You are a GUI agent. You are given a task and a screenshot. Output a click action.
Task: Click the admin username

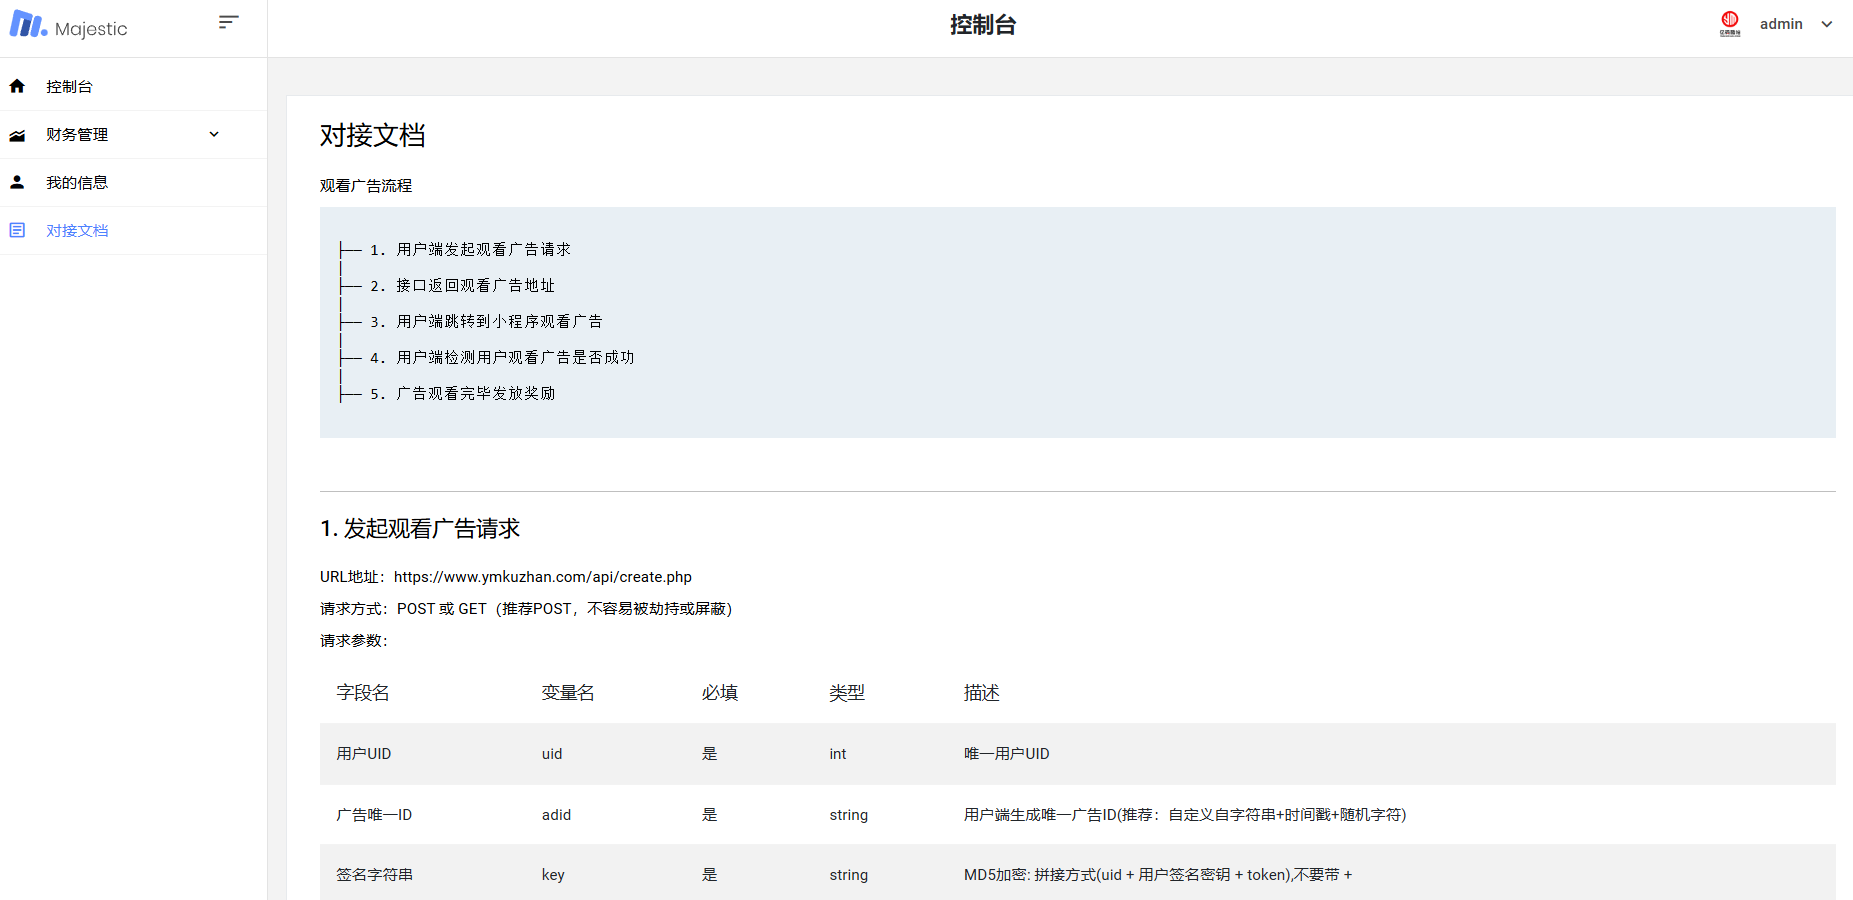[1781, 24]
